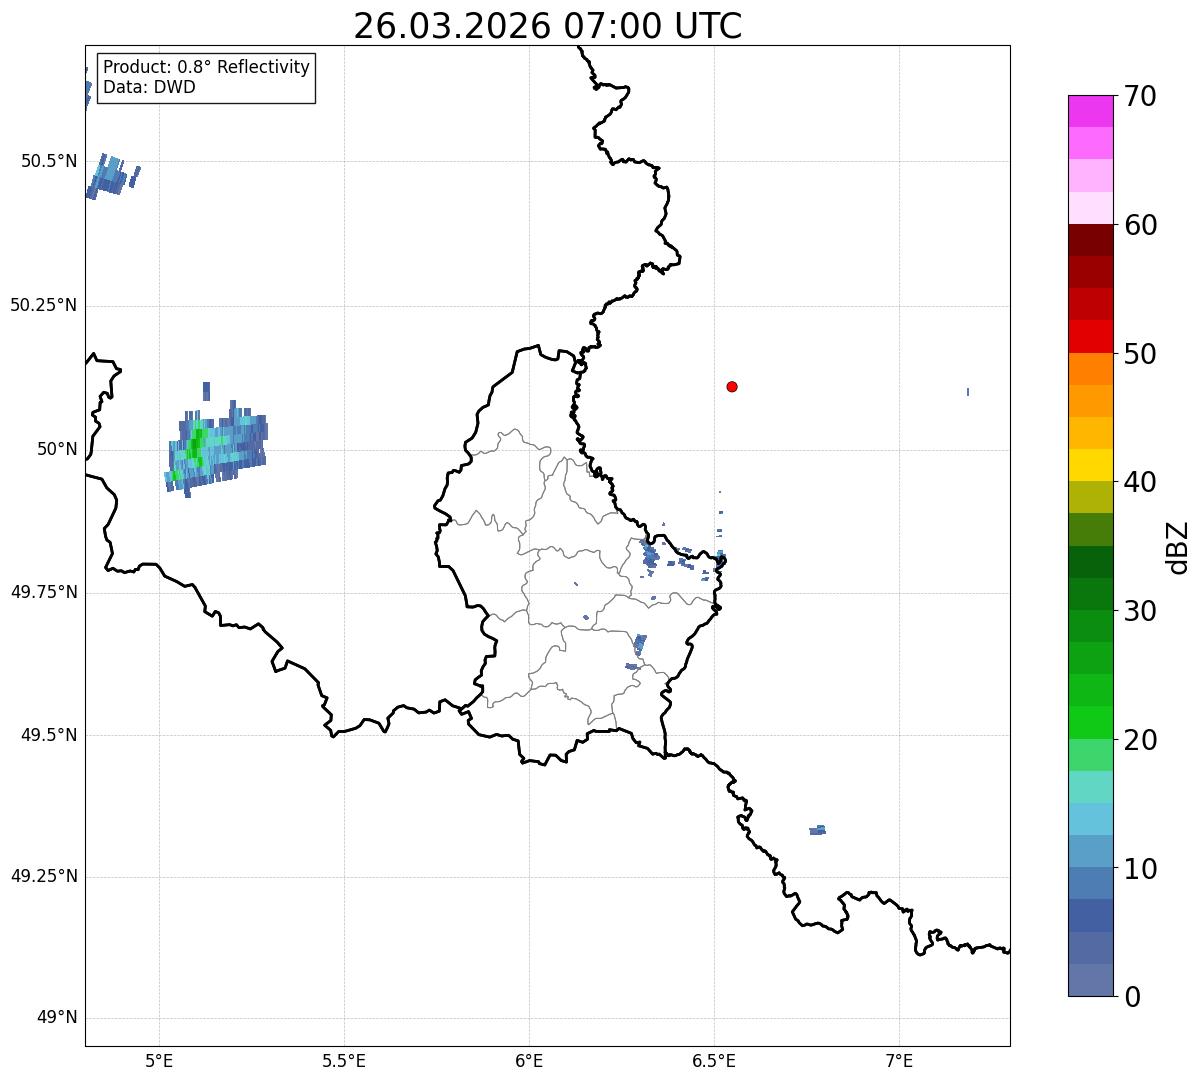Click the 49°N latitude tick label
This screenshot has height=1081, width=1202.
[x=56, y=1018]
